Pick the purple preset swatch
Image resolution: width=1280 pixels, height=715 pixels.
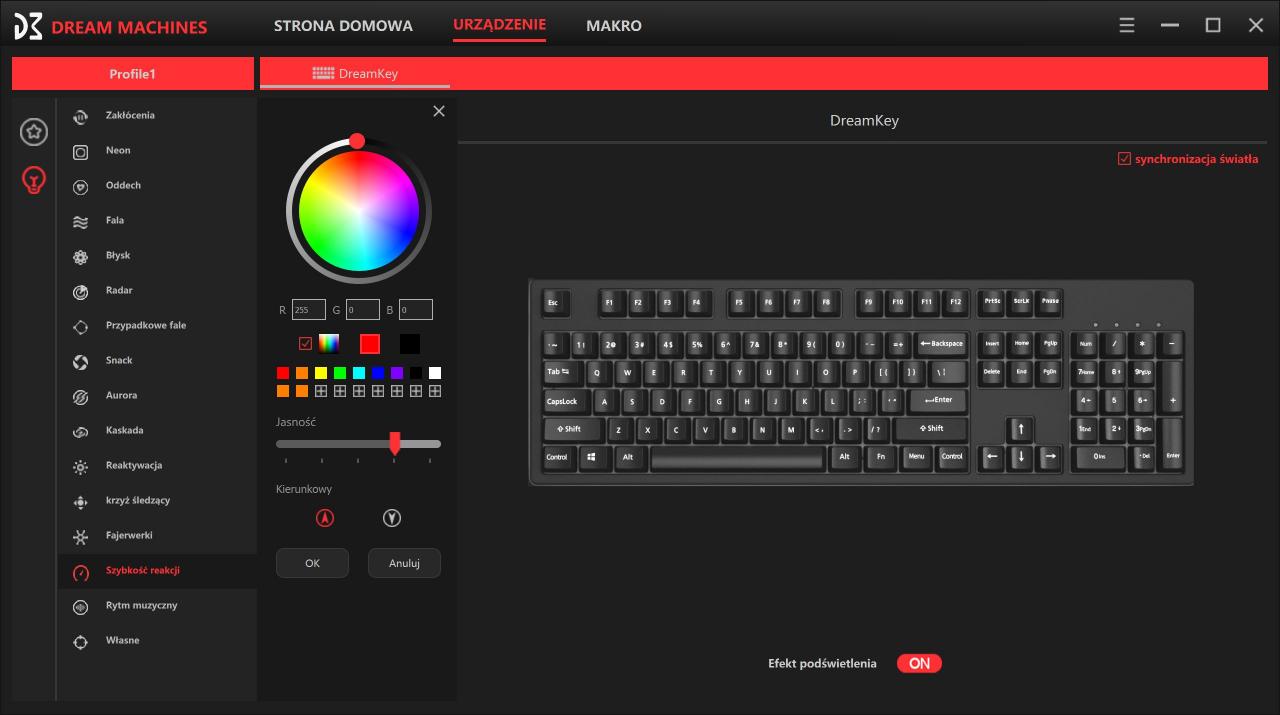pos(397,373)
